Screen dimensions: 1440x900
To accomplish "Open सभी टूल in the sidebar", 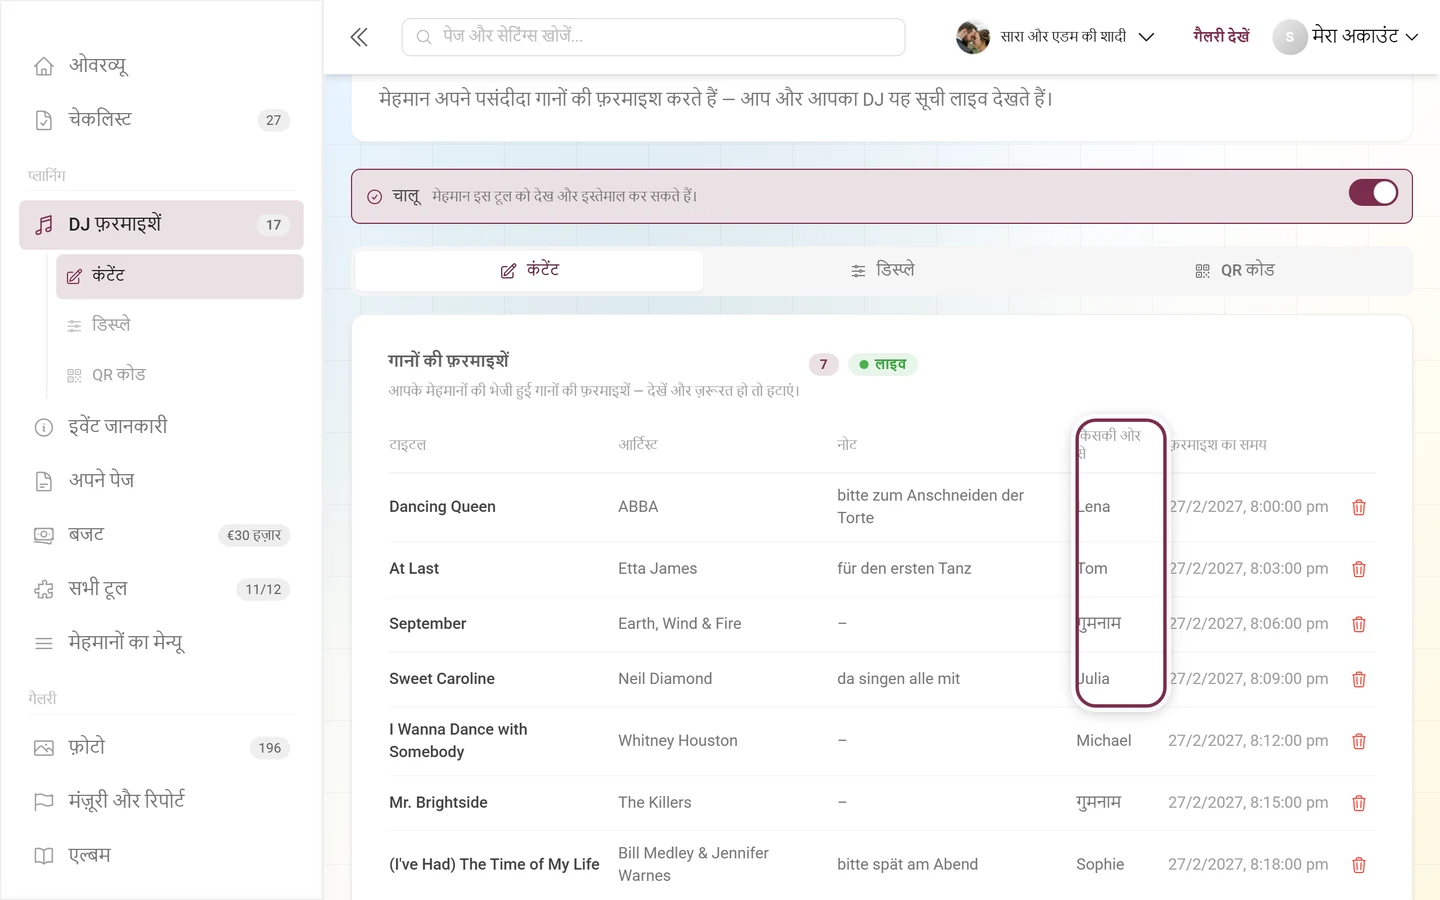I will (x=161, y=589).
